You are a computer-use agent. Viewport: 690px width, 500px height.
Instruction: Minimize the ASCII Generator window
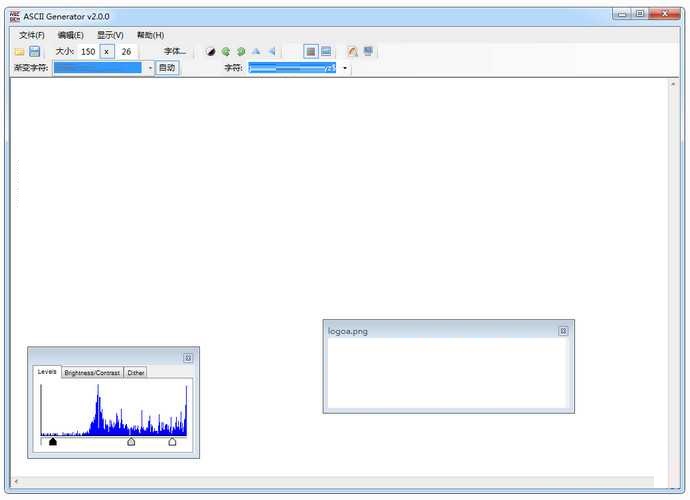[x=622, y=14]
